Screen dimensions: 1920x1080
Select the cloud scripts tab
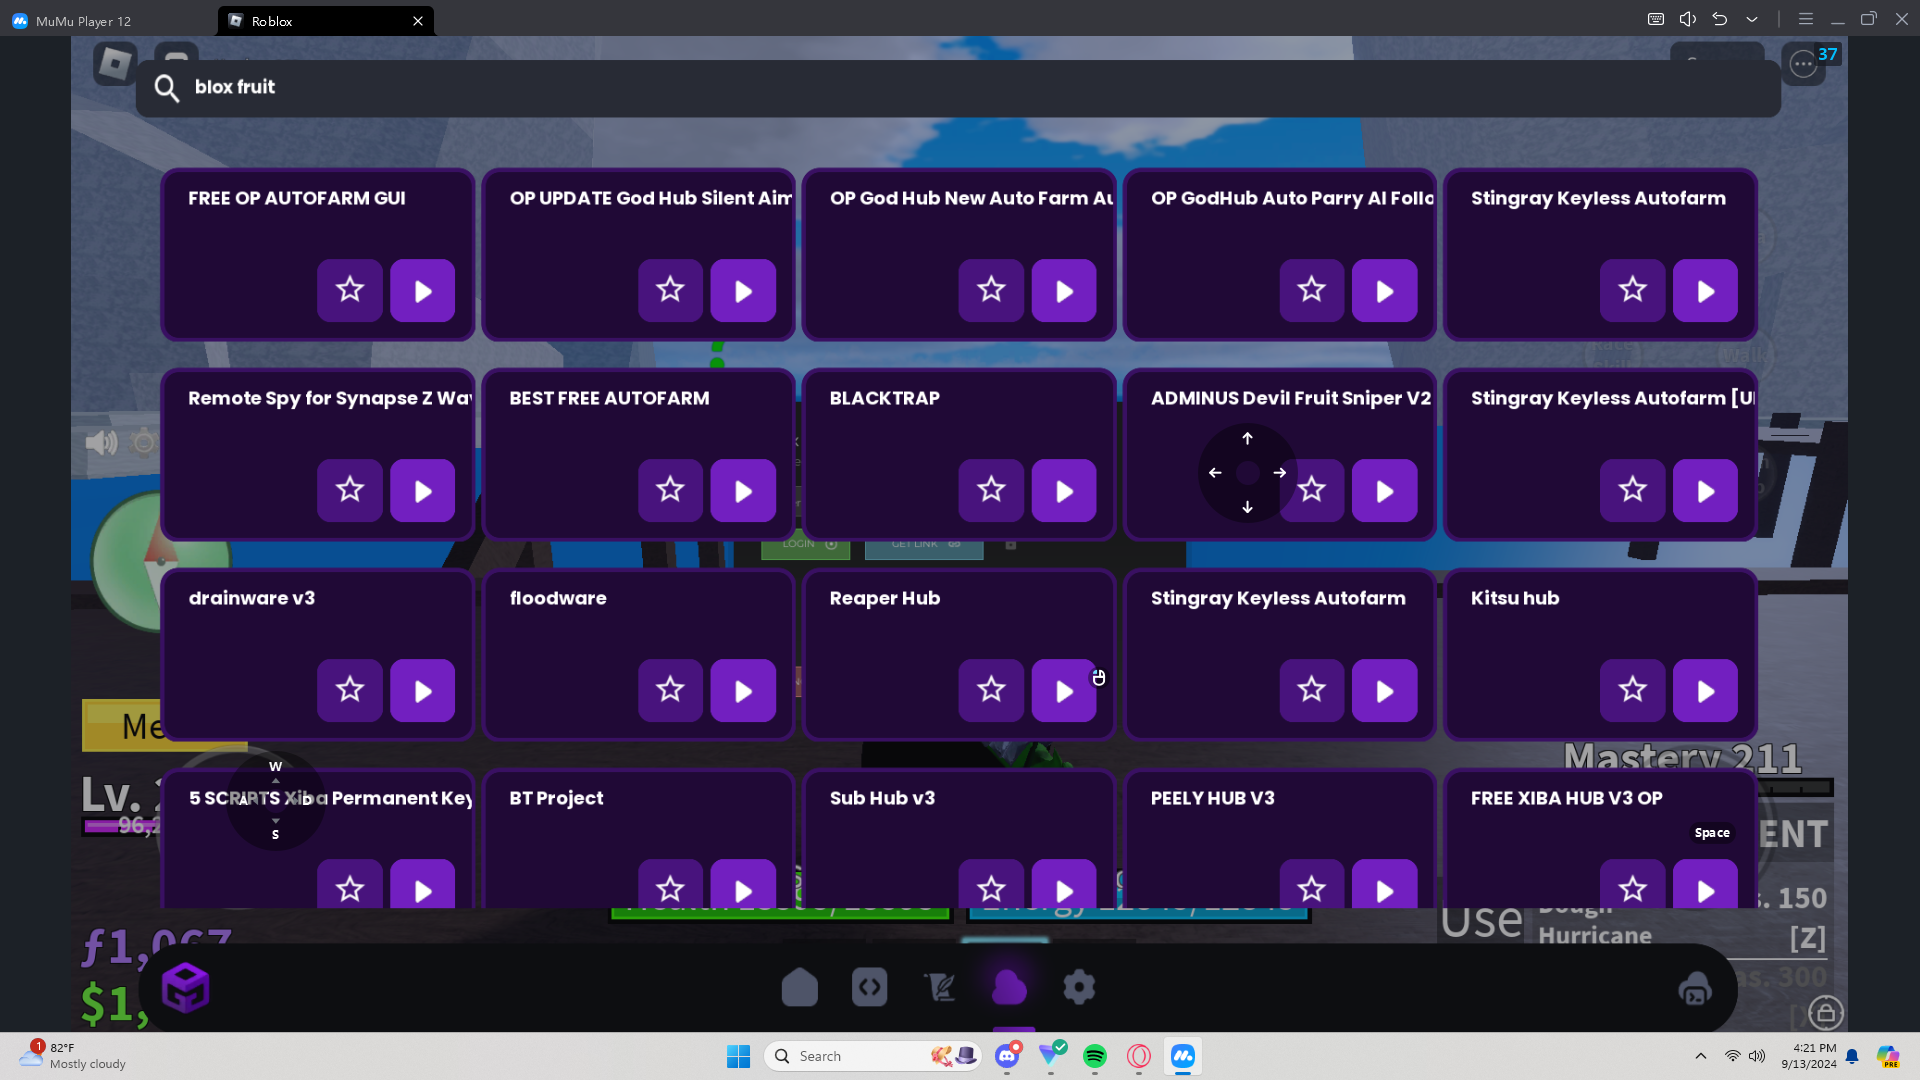tap(1010, 988)
